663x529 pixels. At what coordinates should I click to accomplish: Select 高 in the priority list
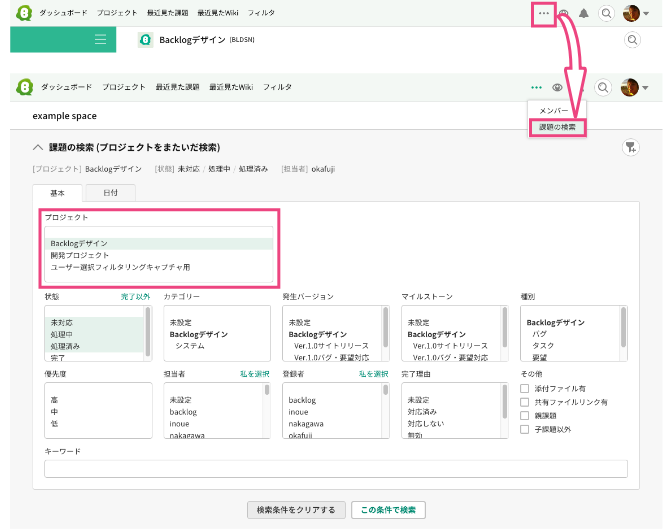coord(54,400)
